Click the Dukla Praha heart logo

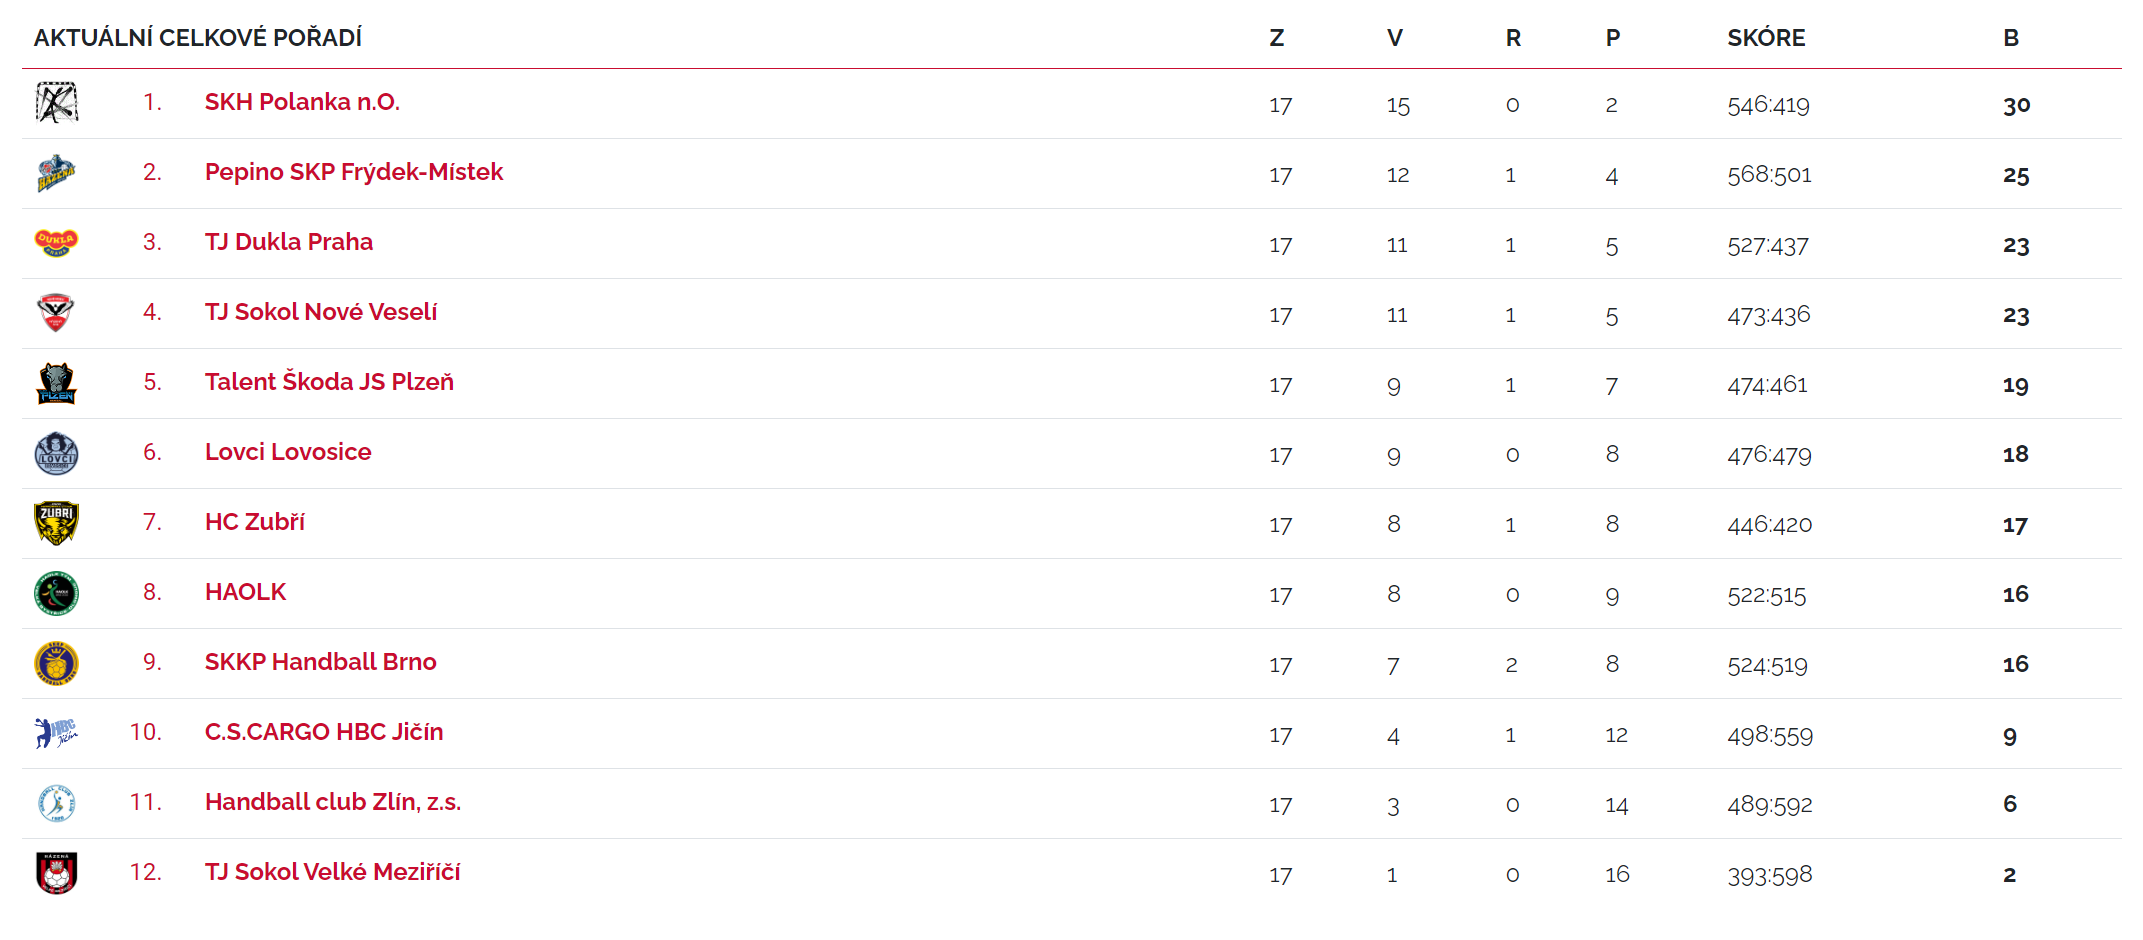coord(57,243)
